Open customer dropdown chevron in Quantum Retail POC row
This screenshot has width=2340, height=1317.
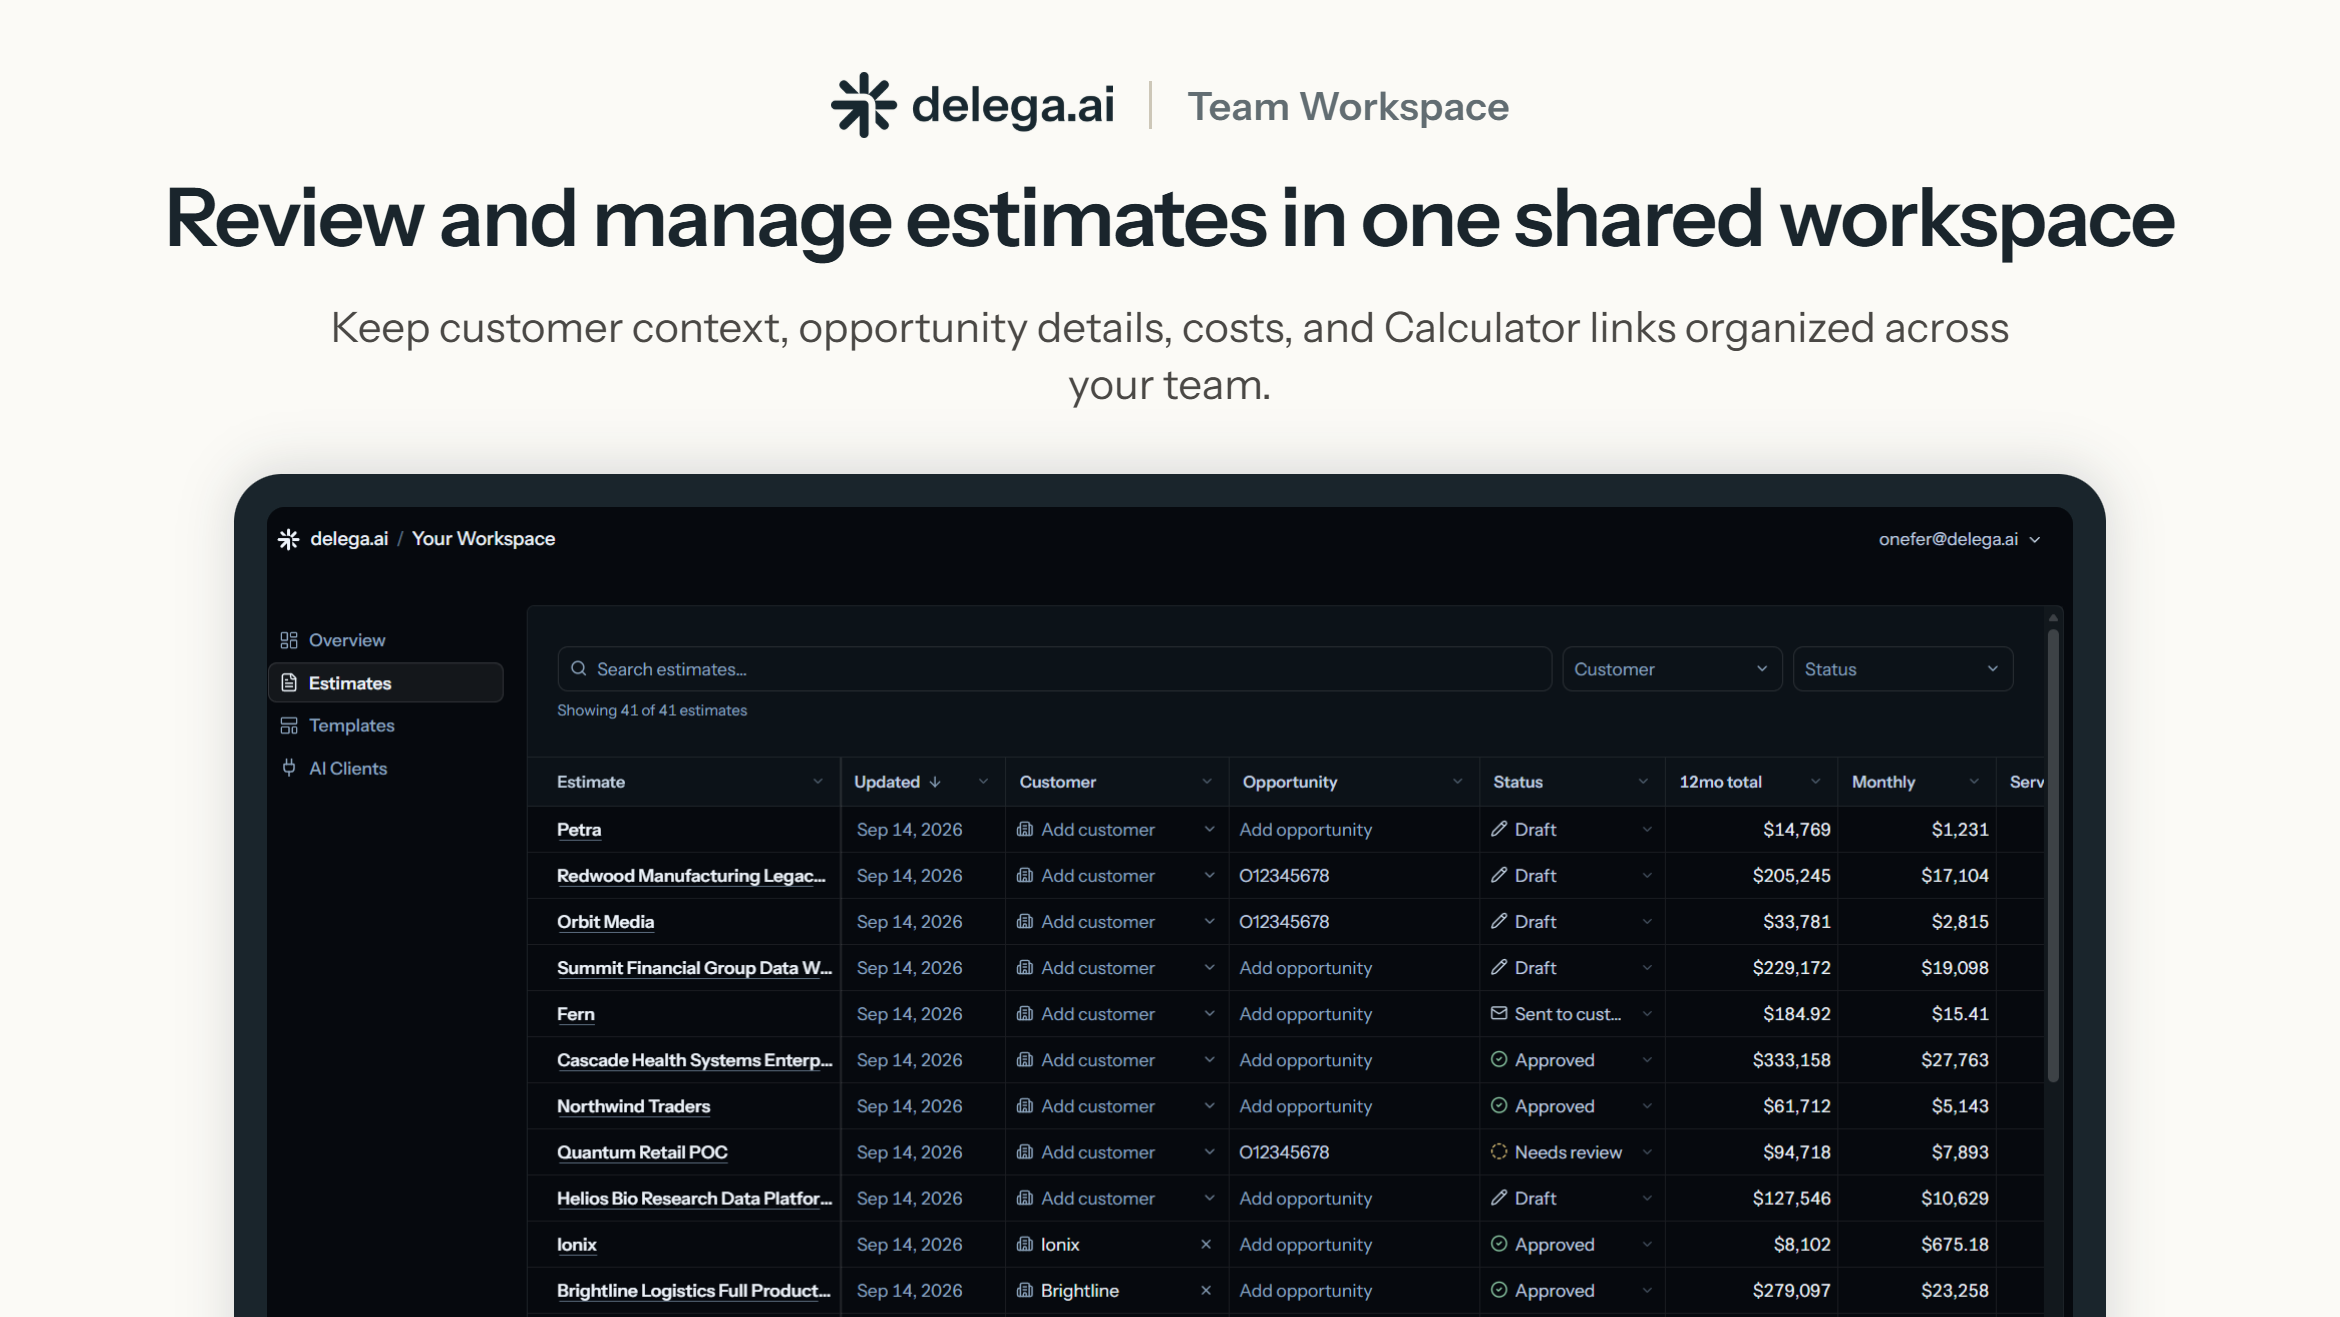pyautogui.click(x=1209, y=1152)
